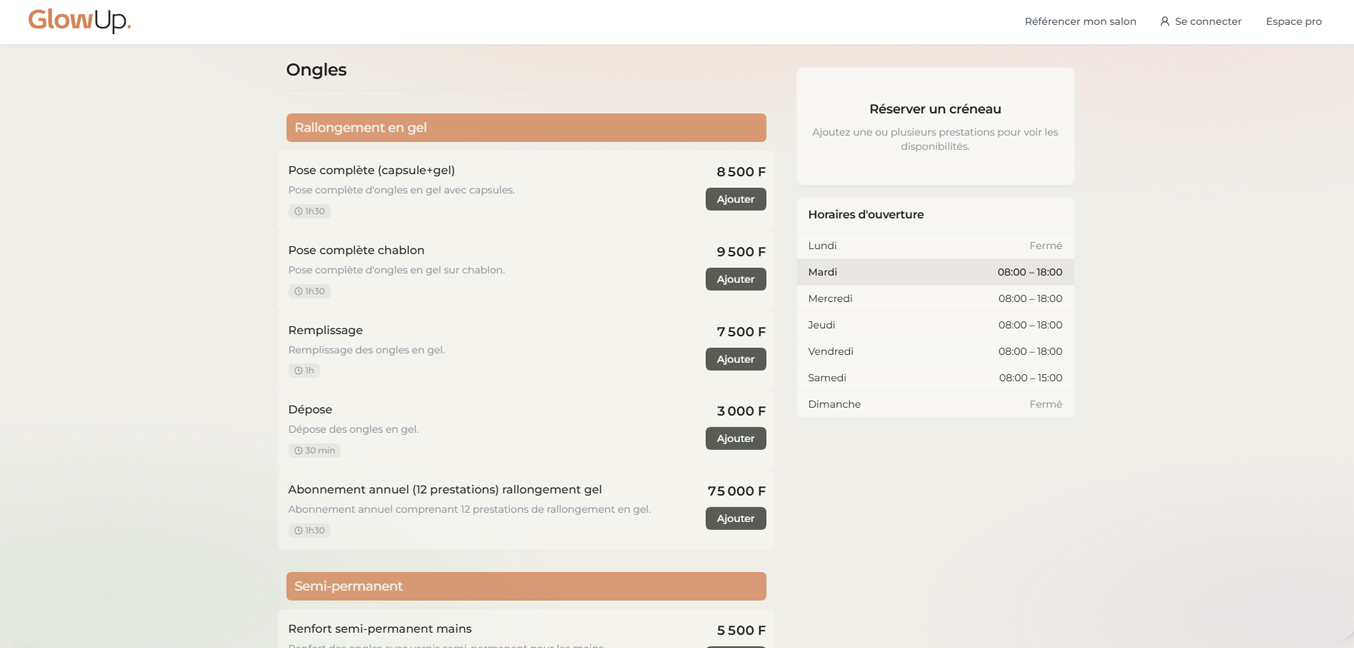Click the 30 min duration badge
Screen dimensions: 1354x648
315,451
